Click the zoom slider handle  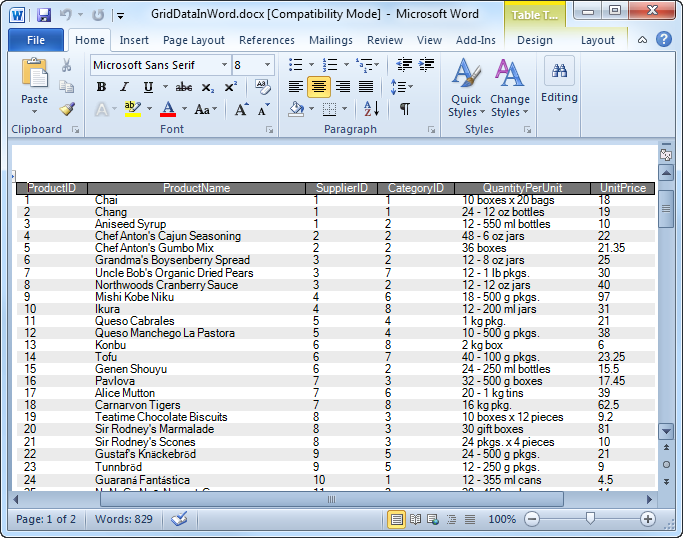coord(590,519)
